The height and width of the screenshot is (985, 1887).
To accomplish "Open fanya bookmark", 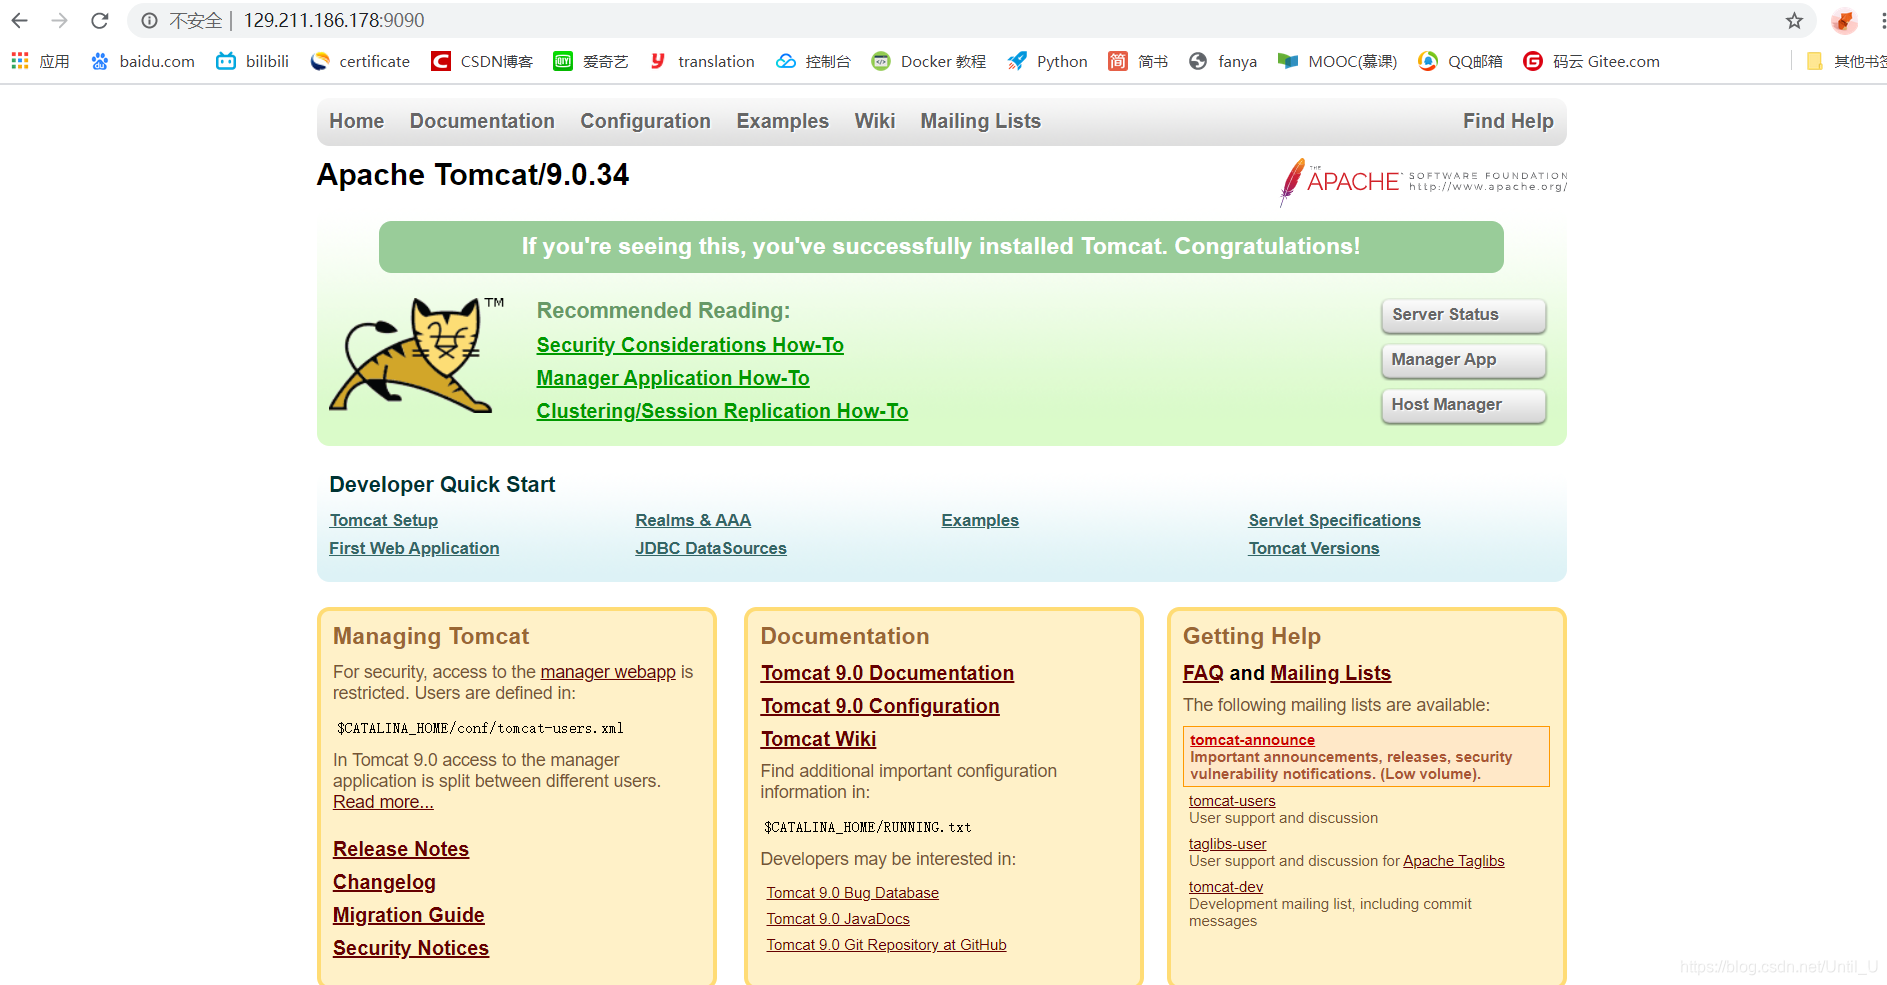I will [x=1223, y=61].
